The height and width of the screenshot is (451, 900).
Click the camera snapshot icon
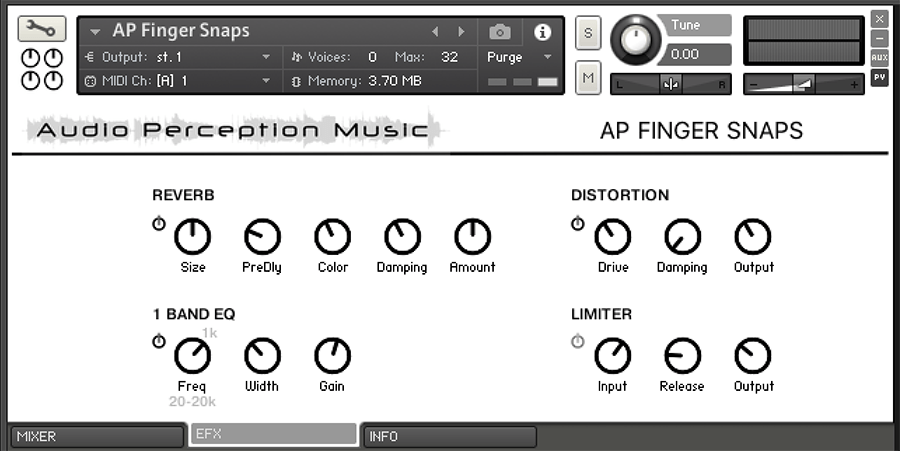[500, 32]
